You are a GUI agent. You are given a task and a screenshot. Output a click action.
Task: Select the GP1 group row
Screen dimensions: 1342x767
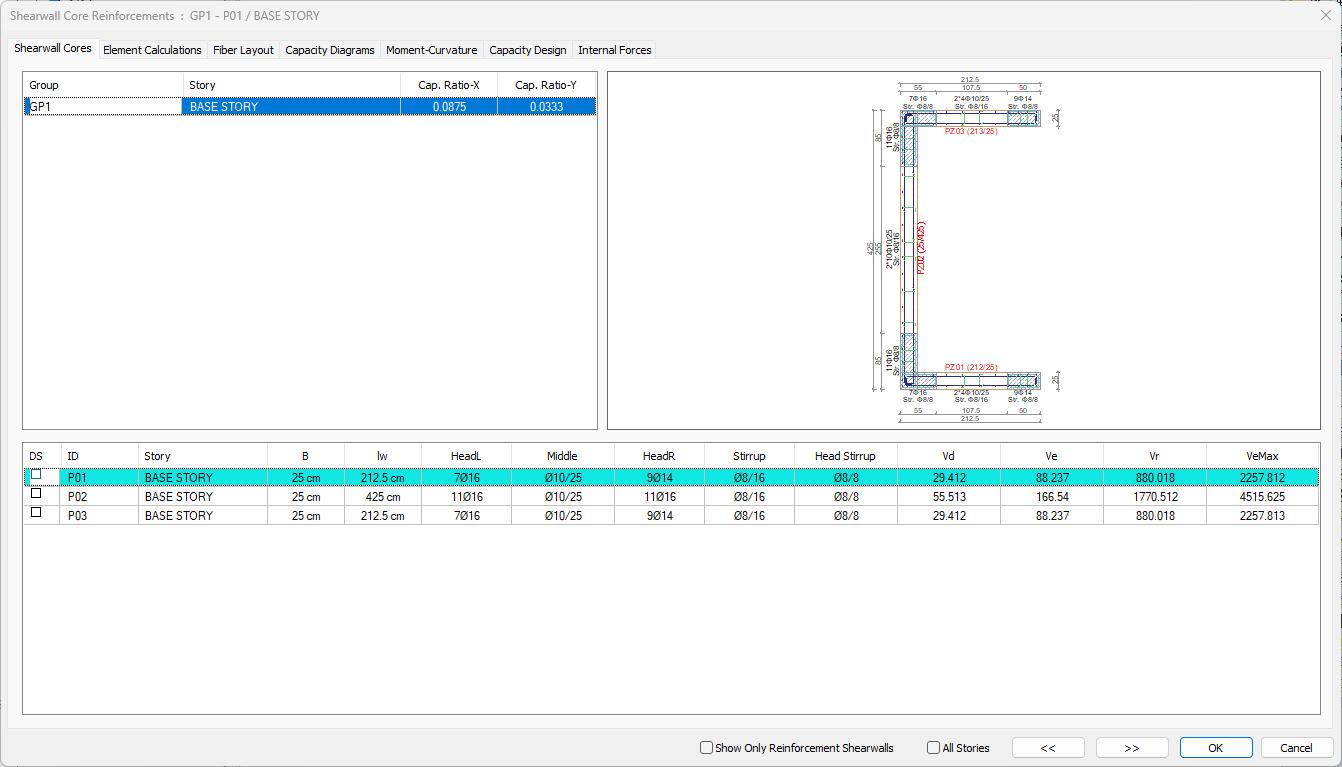coord(100,107)
